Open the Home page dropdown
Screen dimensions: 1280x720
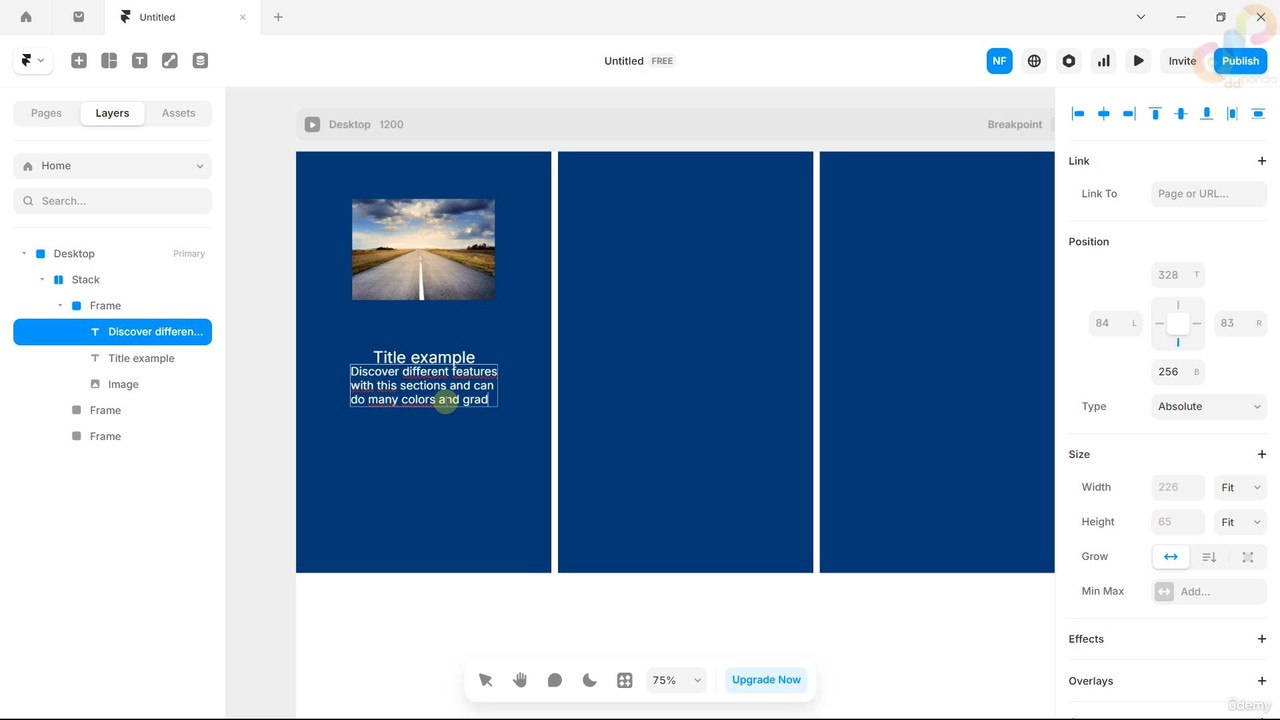pos(112,166)
